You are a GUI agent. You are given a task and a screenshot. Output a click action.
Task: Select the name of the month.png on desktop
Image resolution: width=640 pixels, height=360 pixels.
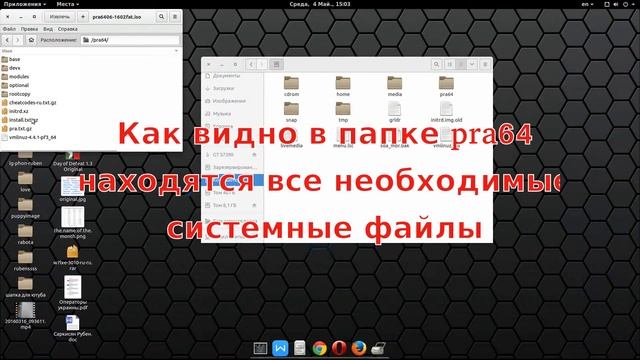pyautogui.click(x=73, y=222)
